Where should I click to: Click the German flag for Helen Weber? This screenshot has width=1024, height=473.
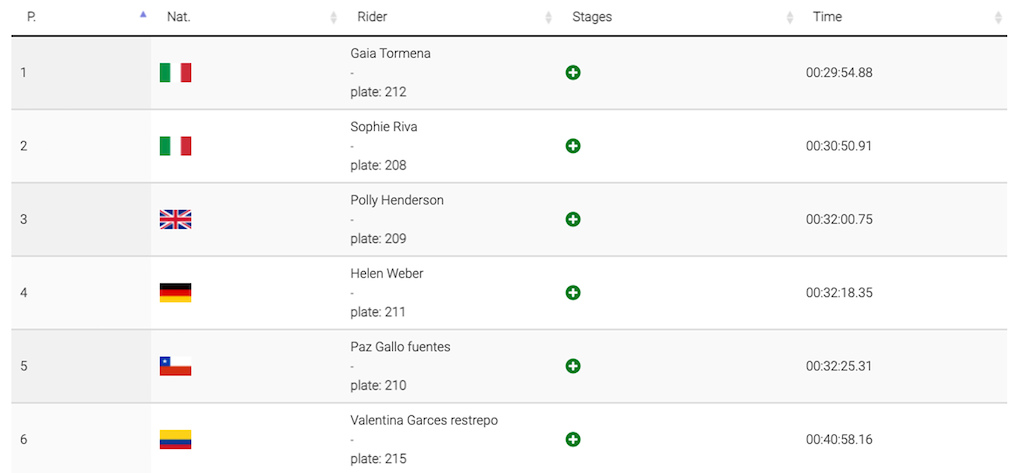(x=175, y=292)
